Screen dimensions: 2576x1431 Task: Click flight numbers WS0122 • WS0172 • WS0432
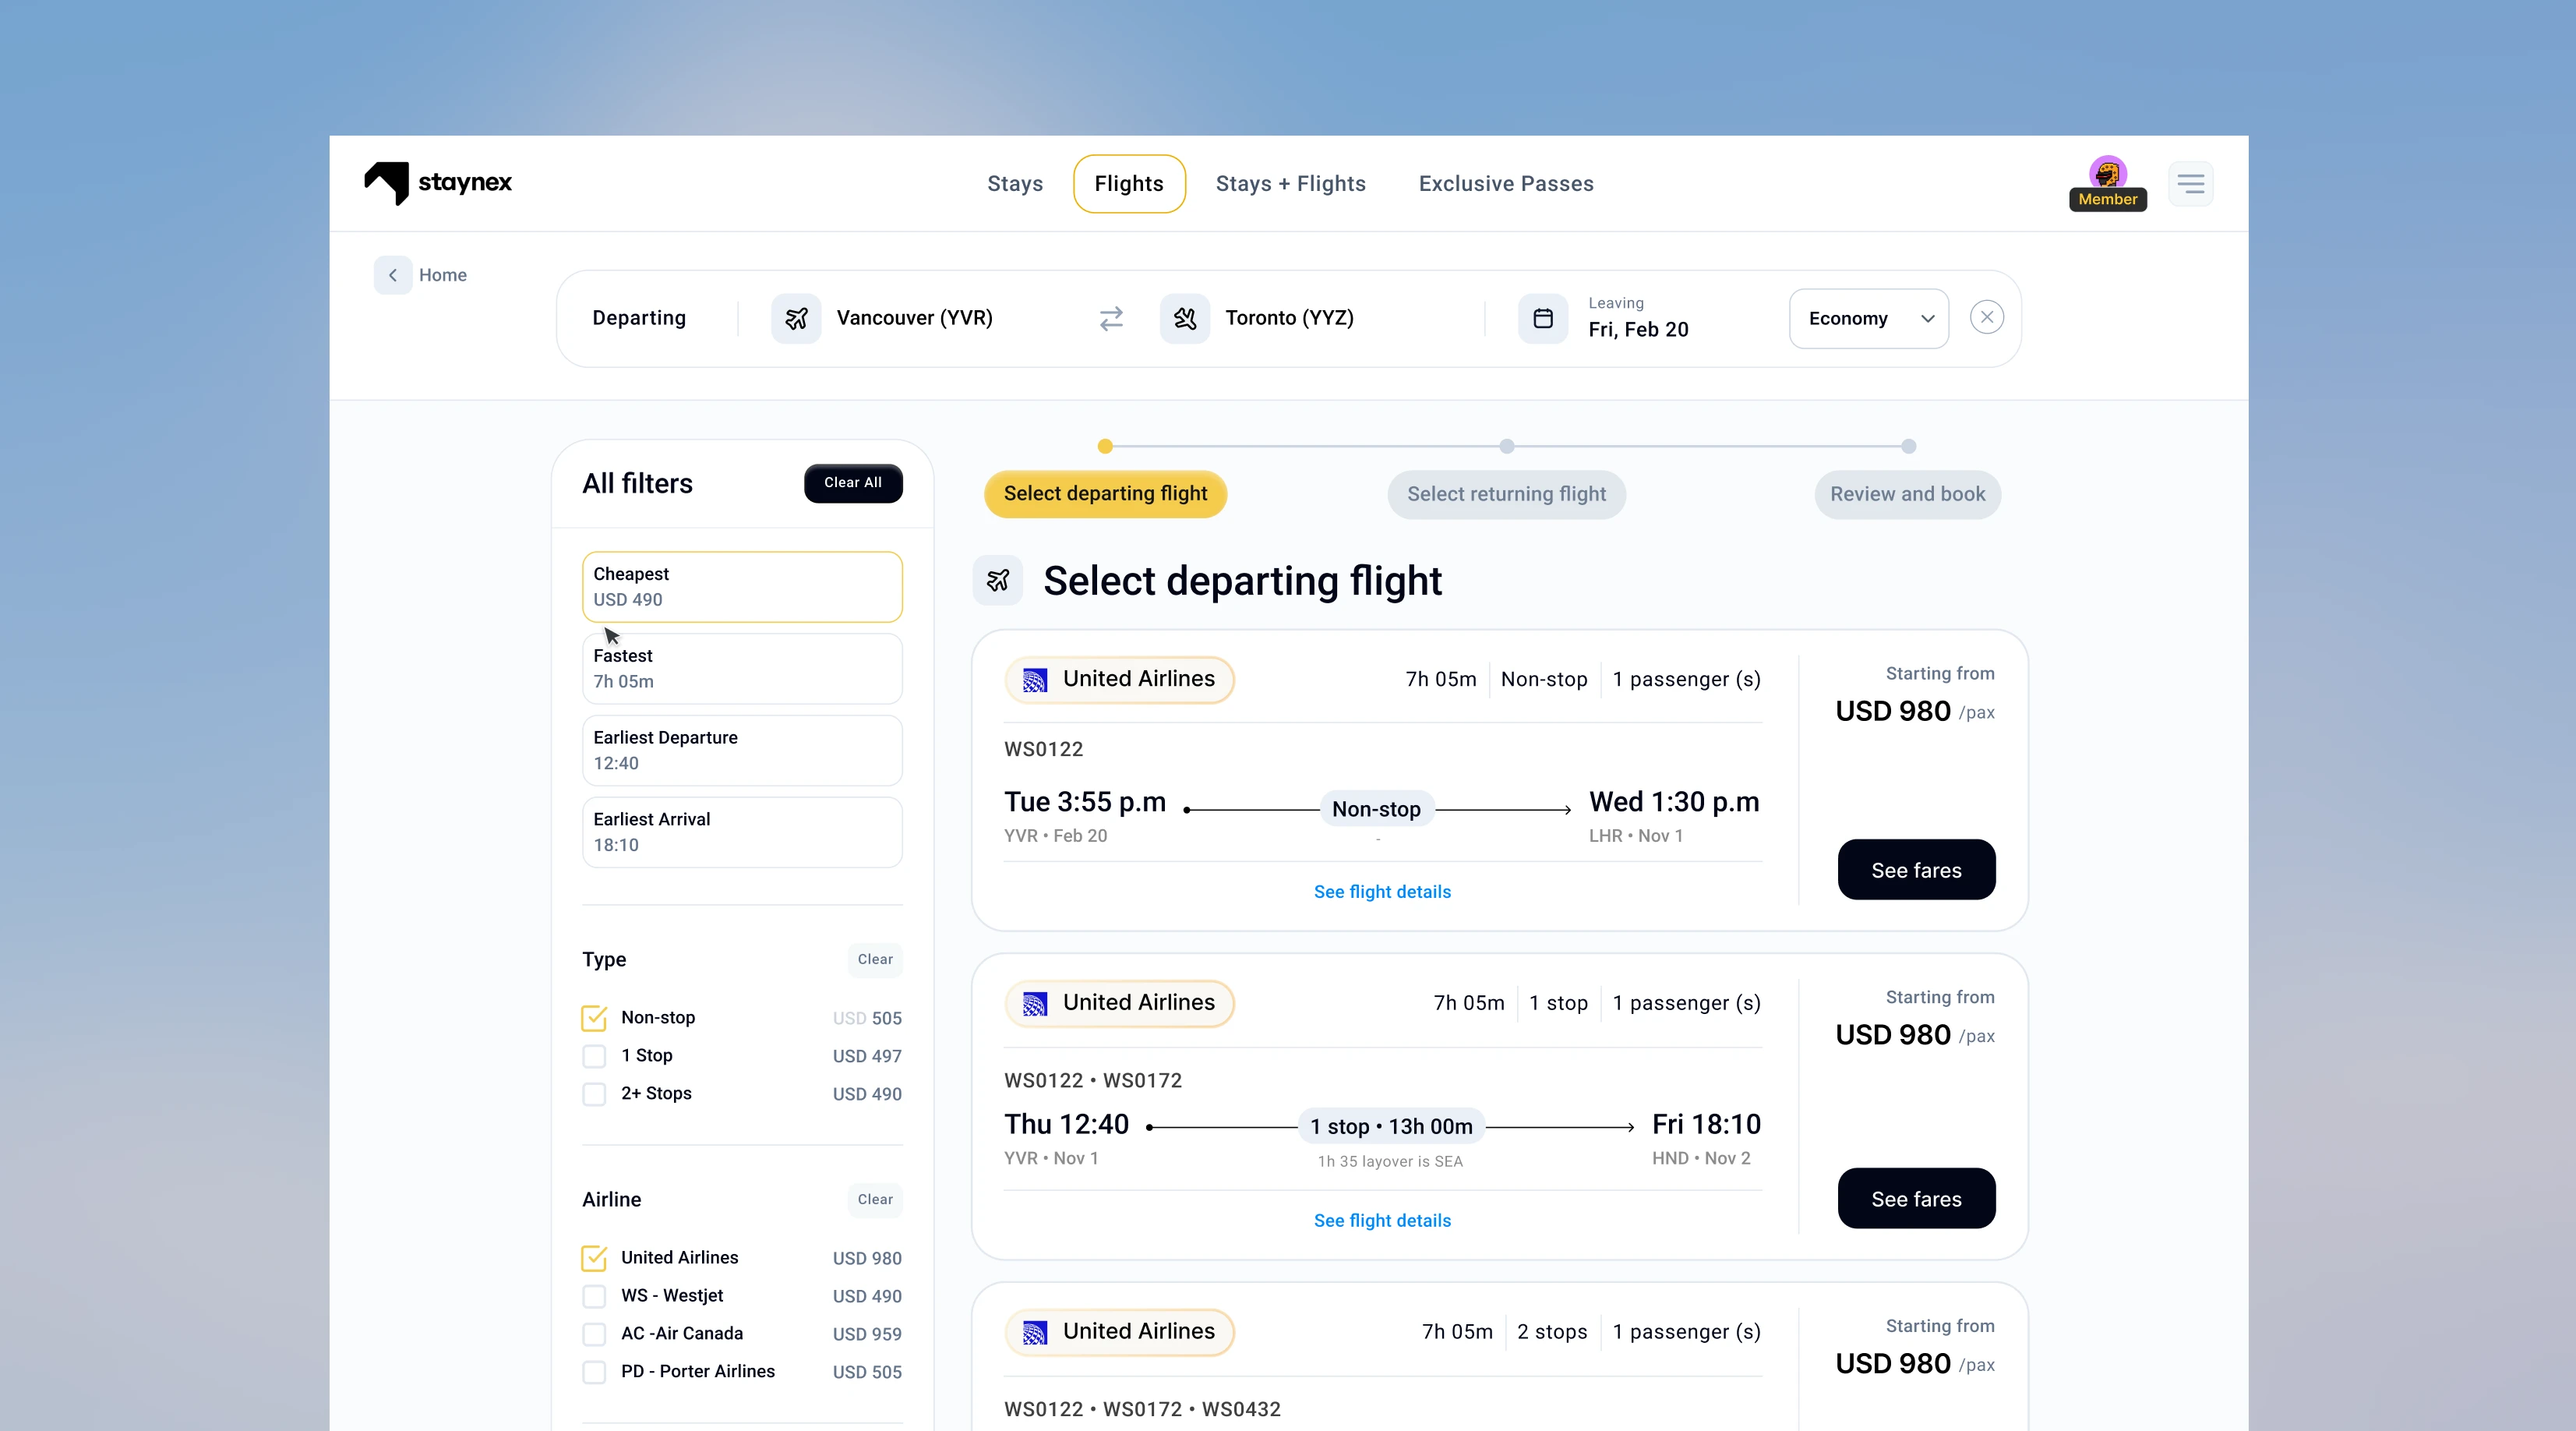1142,1410
